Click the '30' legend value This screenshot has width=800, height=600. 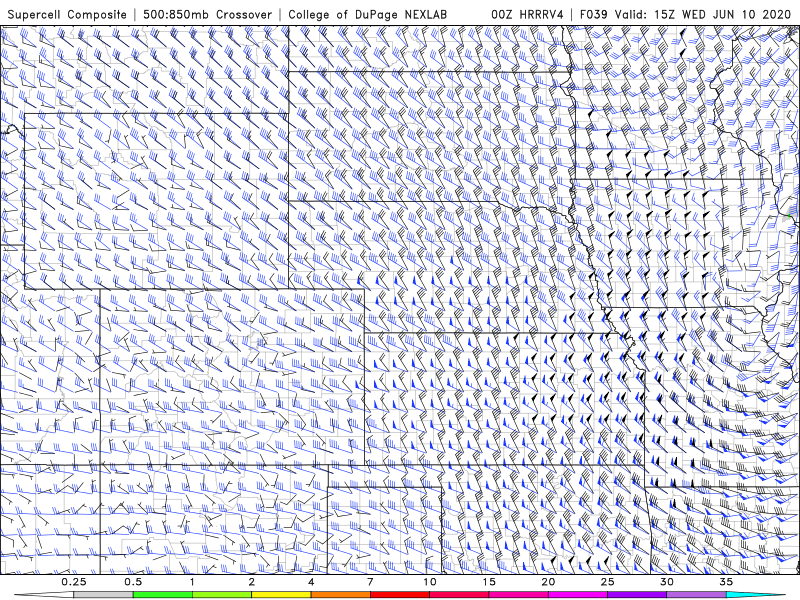pyautogui.click(x=667, y=582)
